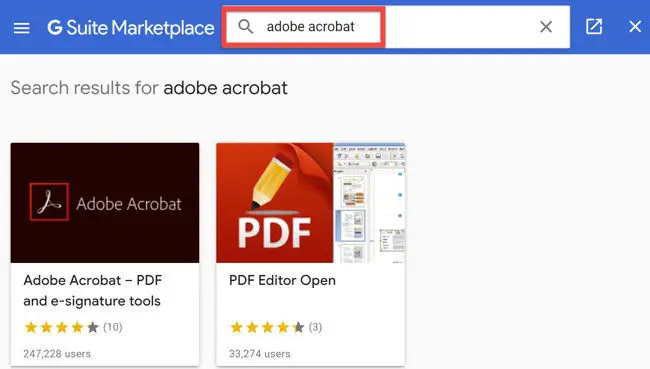
Task: Select the Adobe Acrobat – PDF and e-signature tools title
Action: click(x=93, y=290)
